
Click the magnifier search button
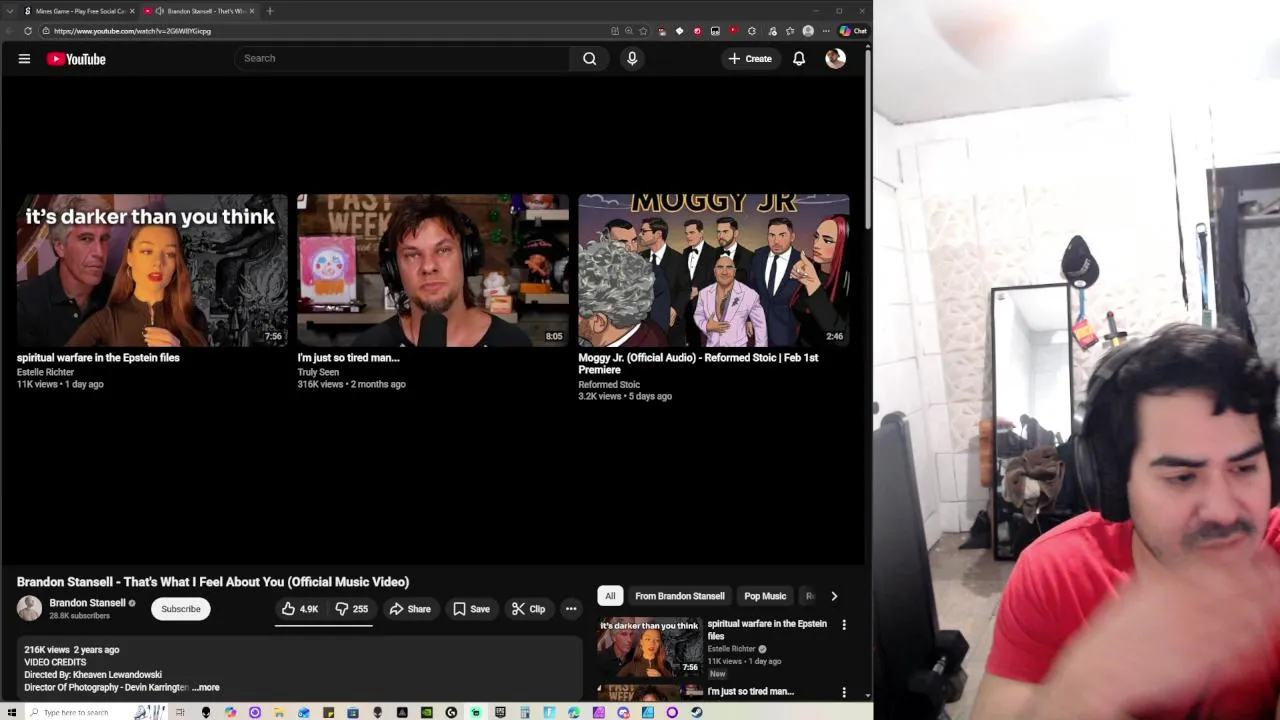pyautogui.click(x=590, y=58)
